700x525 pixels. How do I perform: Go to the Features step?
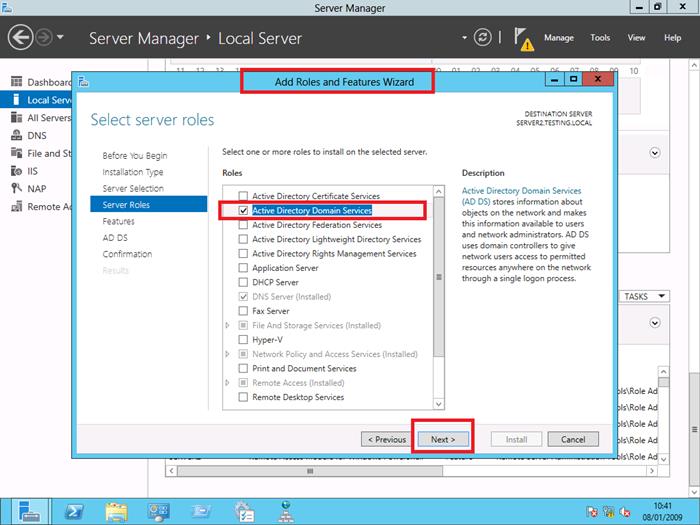pyautogui.click(x=118, y=221)
